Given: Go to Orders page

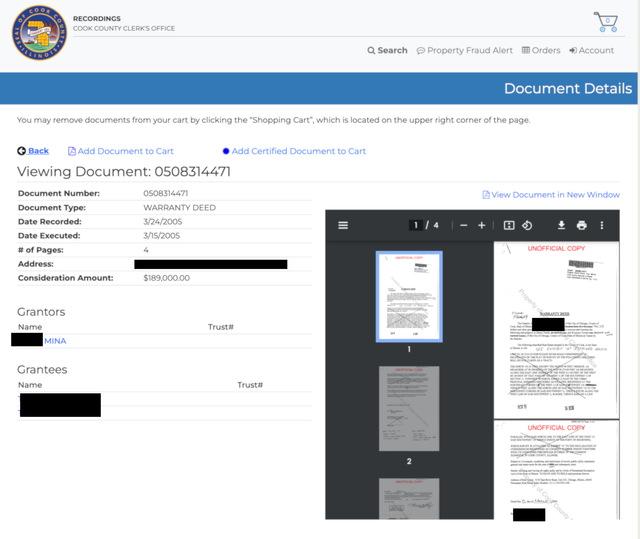Looking at the screenshot, I should (x=541, y=50).
